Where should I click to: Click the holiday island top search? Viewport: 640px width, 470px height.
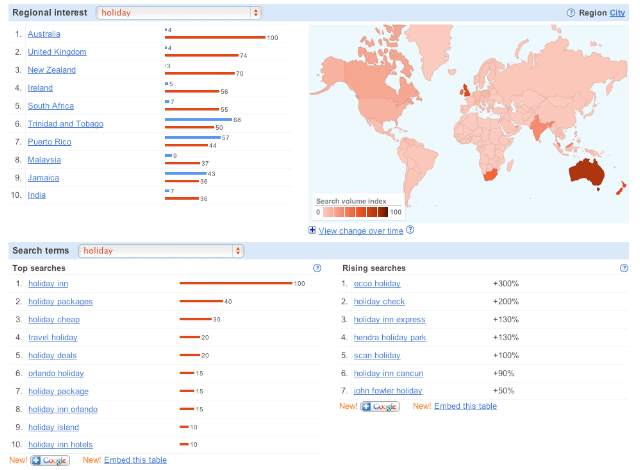click(53, 427)
